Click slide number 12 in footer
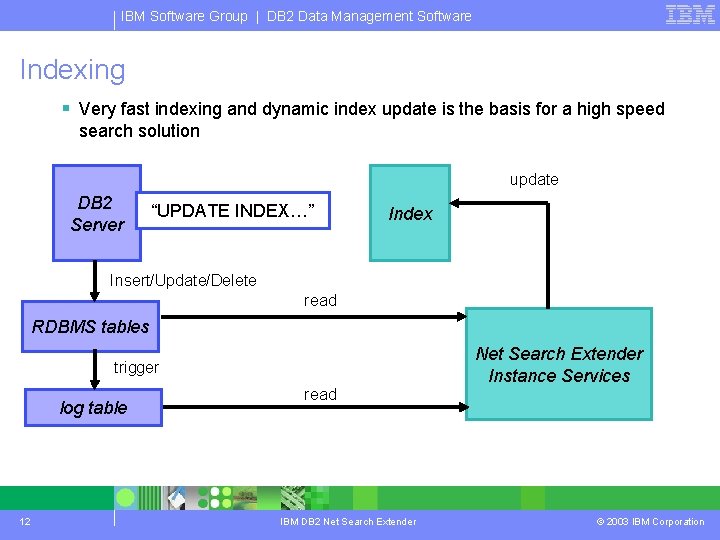 point(25,522)
